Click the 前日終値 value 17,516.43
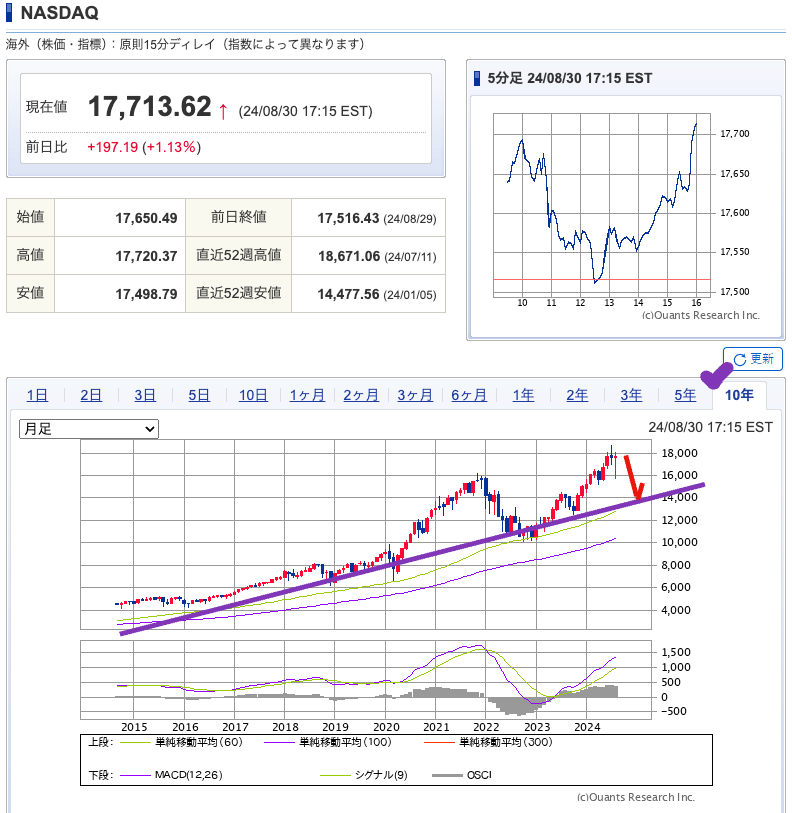 coord(349,218)
